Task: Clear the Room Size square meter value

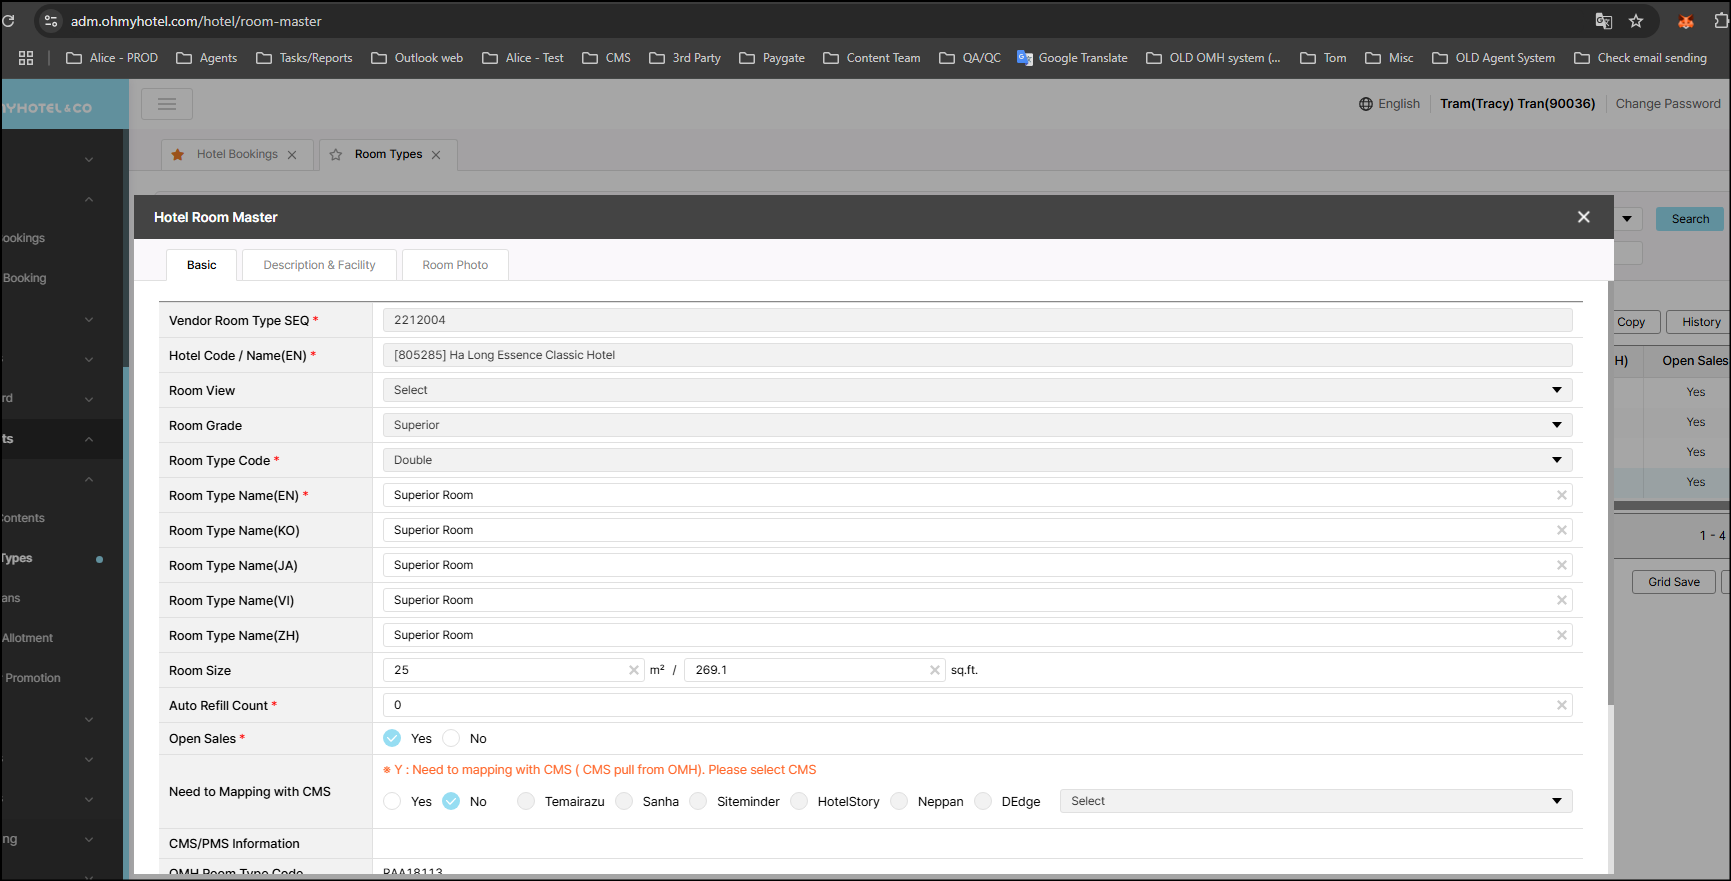Action: (x=633, y=670)
